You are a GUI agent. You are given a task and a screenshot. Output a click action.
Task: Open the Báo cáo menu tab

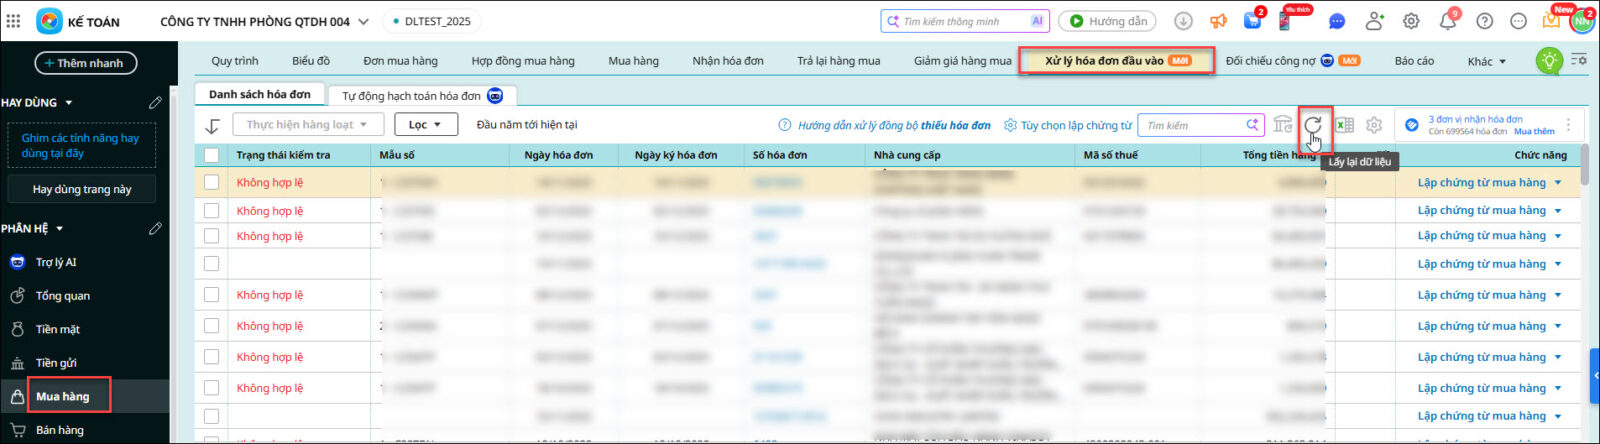tap(1414, 61)
